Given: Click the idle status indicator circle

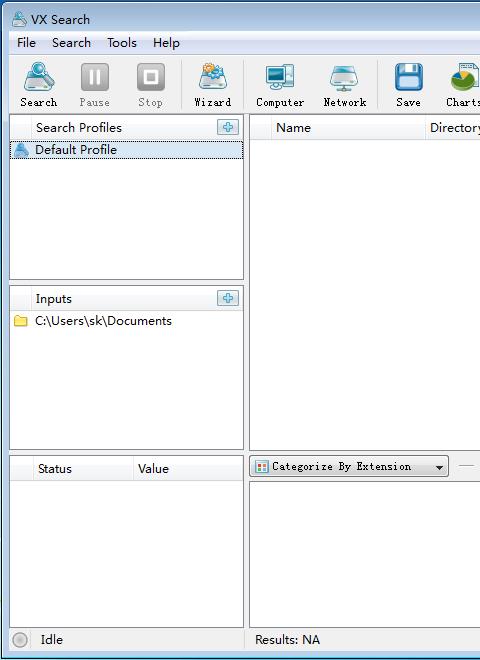Looking at the screenshot, I should pyautogui.click(x=20, y=640).
